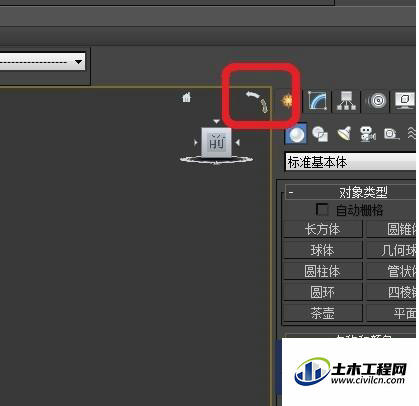Image resolution: width=419 pixels, height=406 pixels.
Task: Click the ViewCube front face labeled 前
Action: (x=216, y=142)
